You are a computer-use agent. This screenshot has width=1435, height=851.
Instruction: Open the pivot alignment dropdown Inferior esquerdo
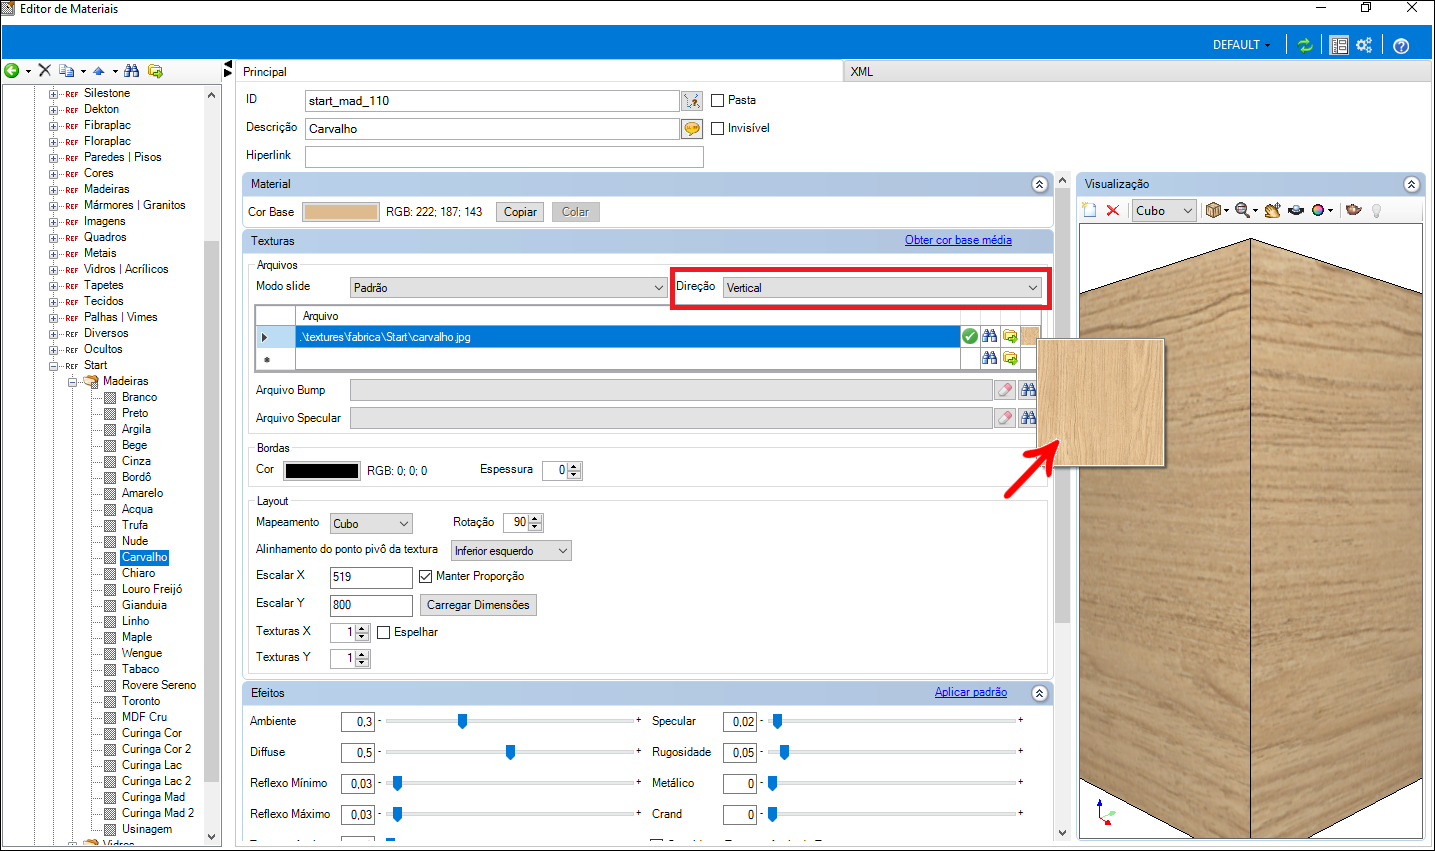[511, 551]
